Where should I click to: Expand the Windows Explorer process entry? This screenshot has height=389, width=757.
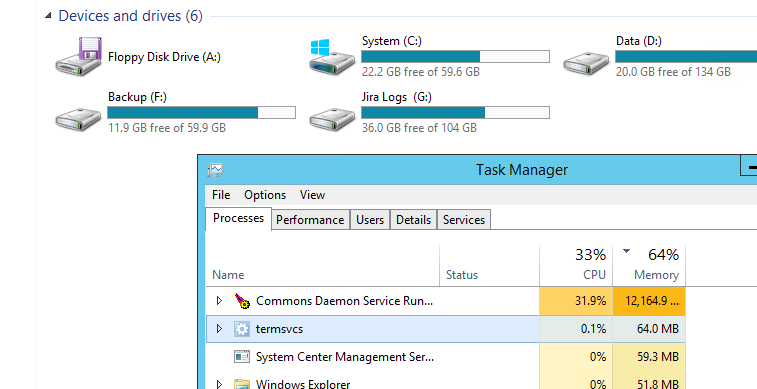[219, 385]
